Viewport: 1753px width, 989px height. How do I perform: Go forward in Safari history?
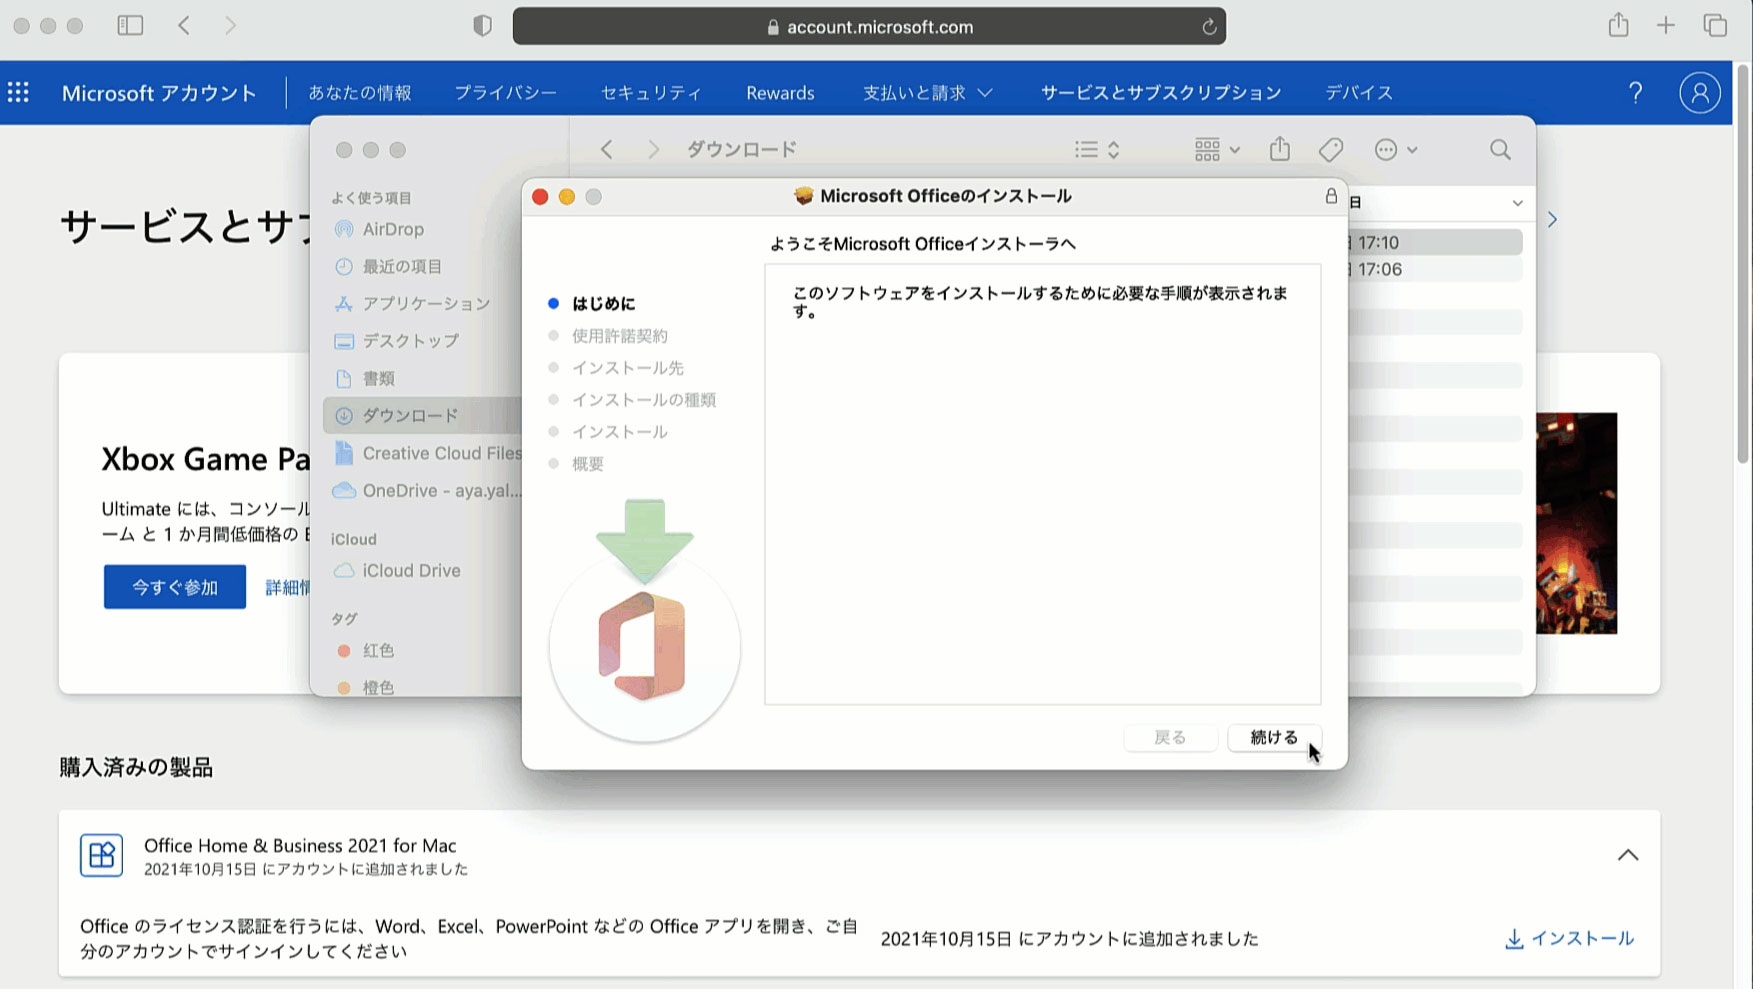coord(230,26)
